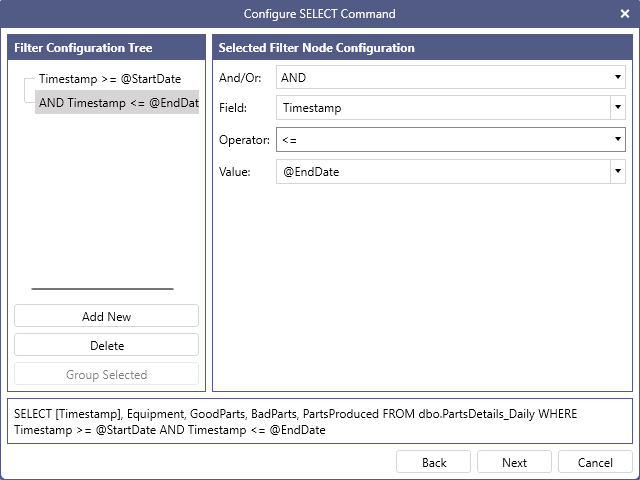640x480 pixels.
Task: Click the horizontal scrollbar under filter tree
Action: 102,289
